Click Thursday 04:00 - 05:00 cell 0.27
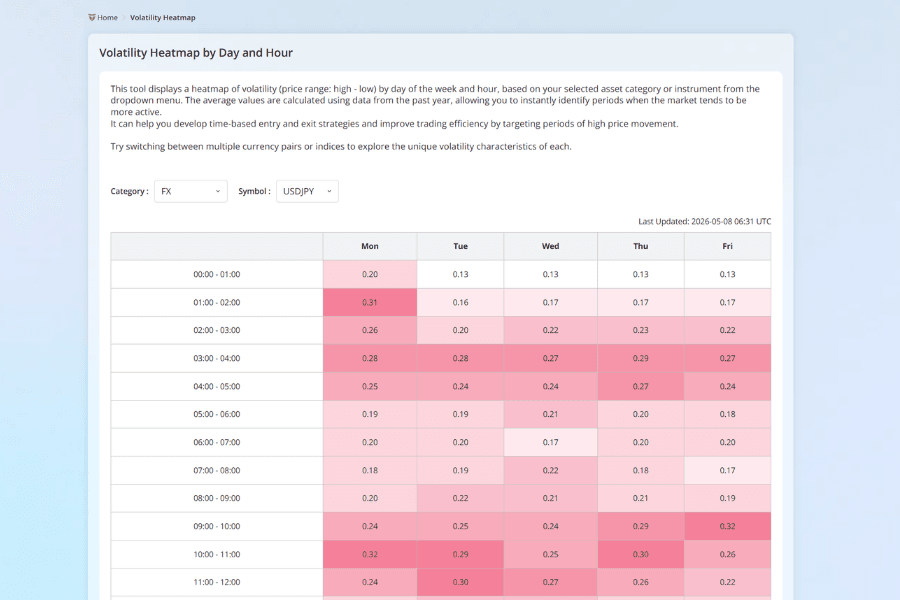The image size is (900, 600). click(x=641, y=386)
